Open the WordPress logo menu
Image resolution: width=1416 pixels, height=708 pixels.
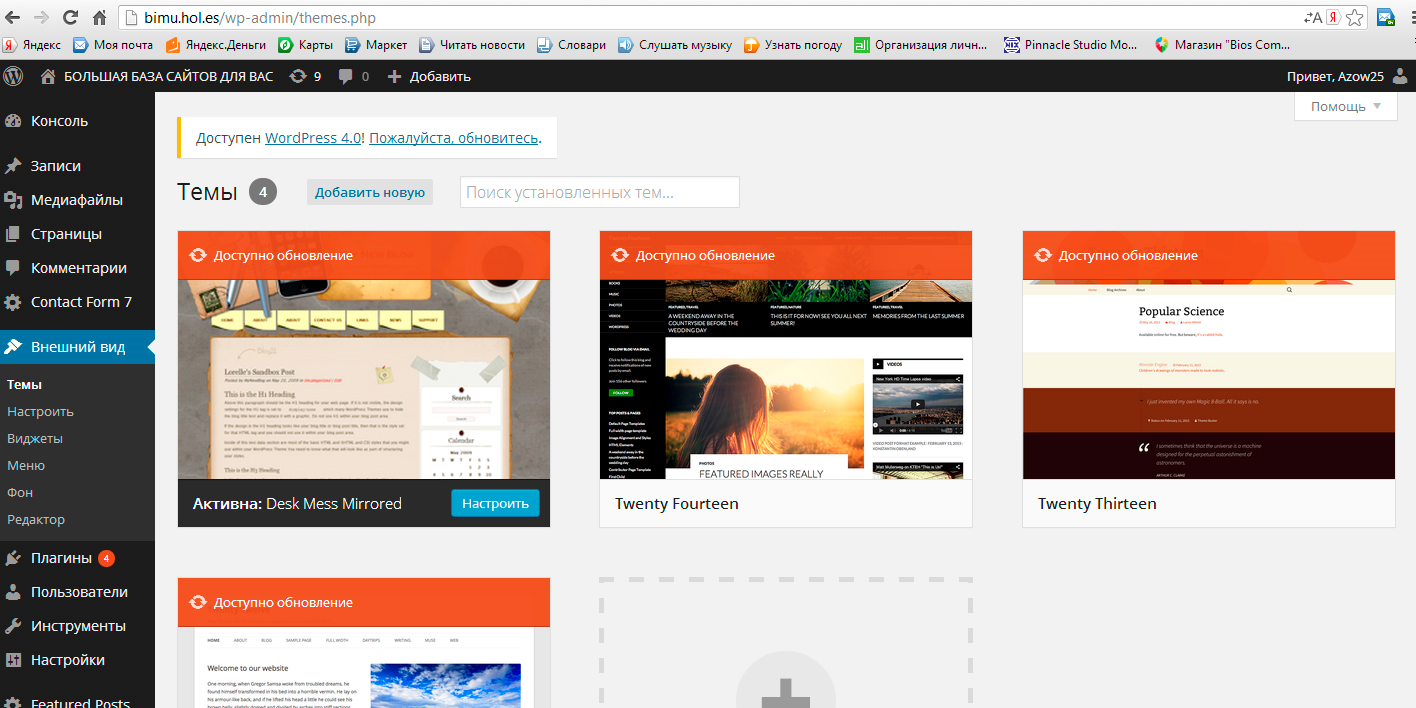click(x=14, y=76)
